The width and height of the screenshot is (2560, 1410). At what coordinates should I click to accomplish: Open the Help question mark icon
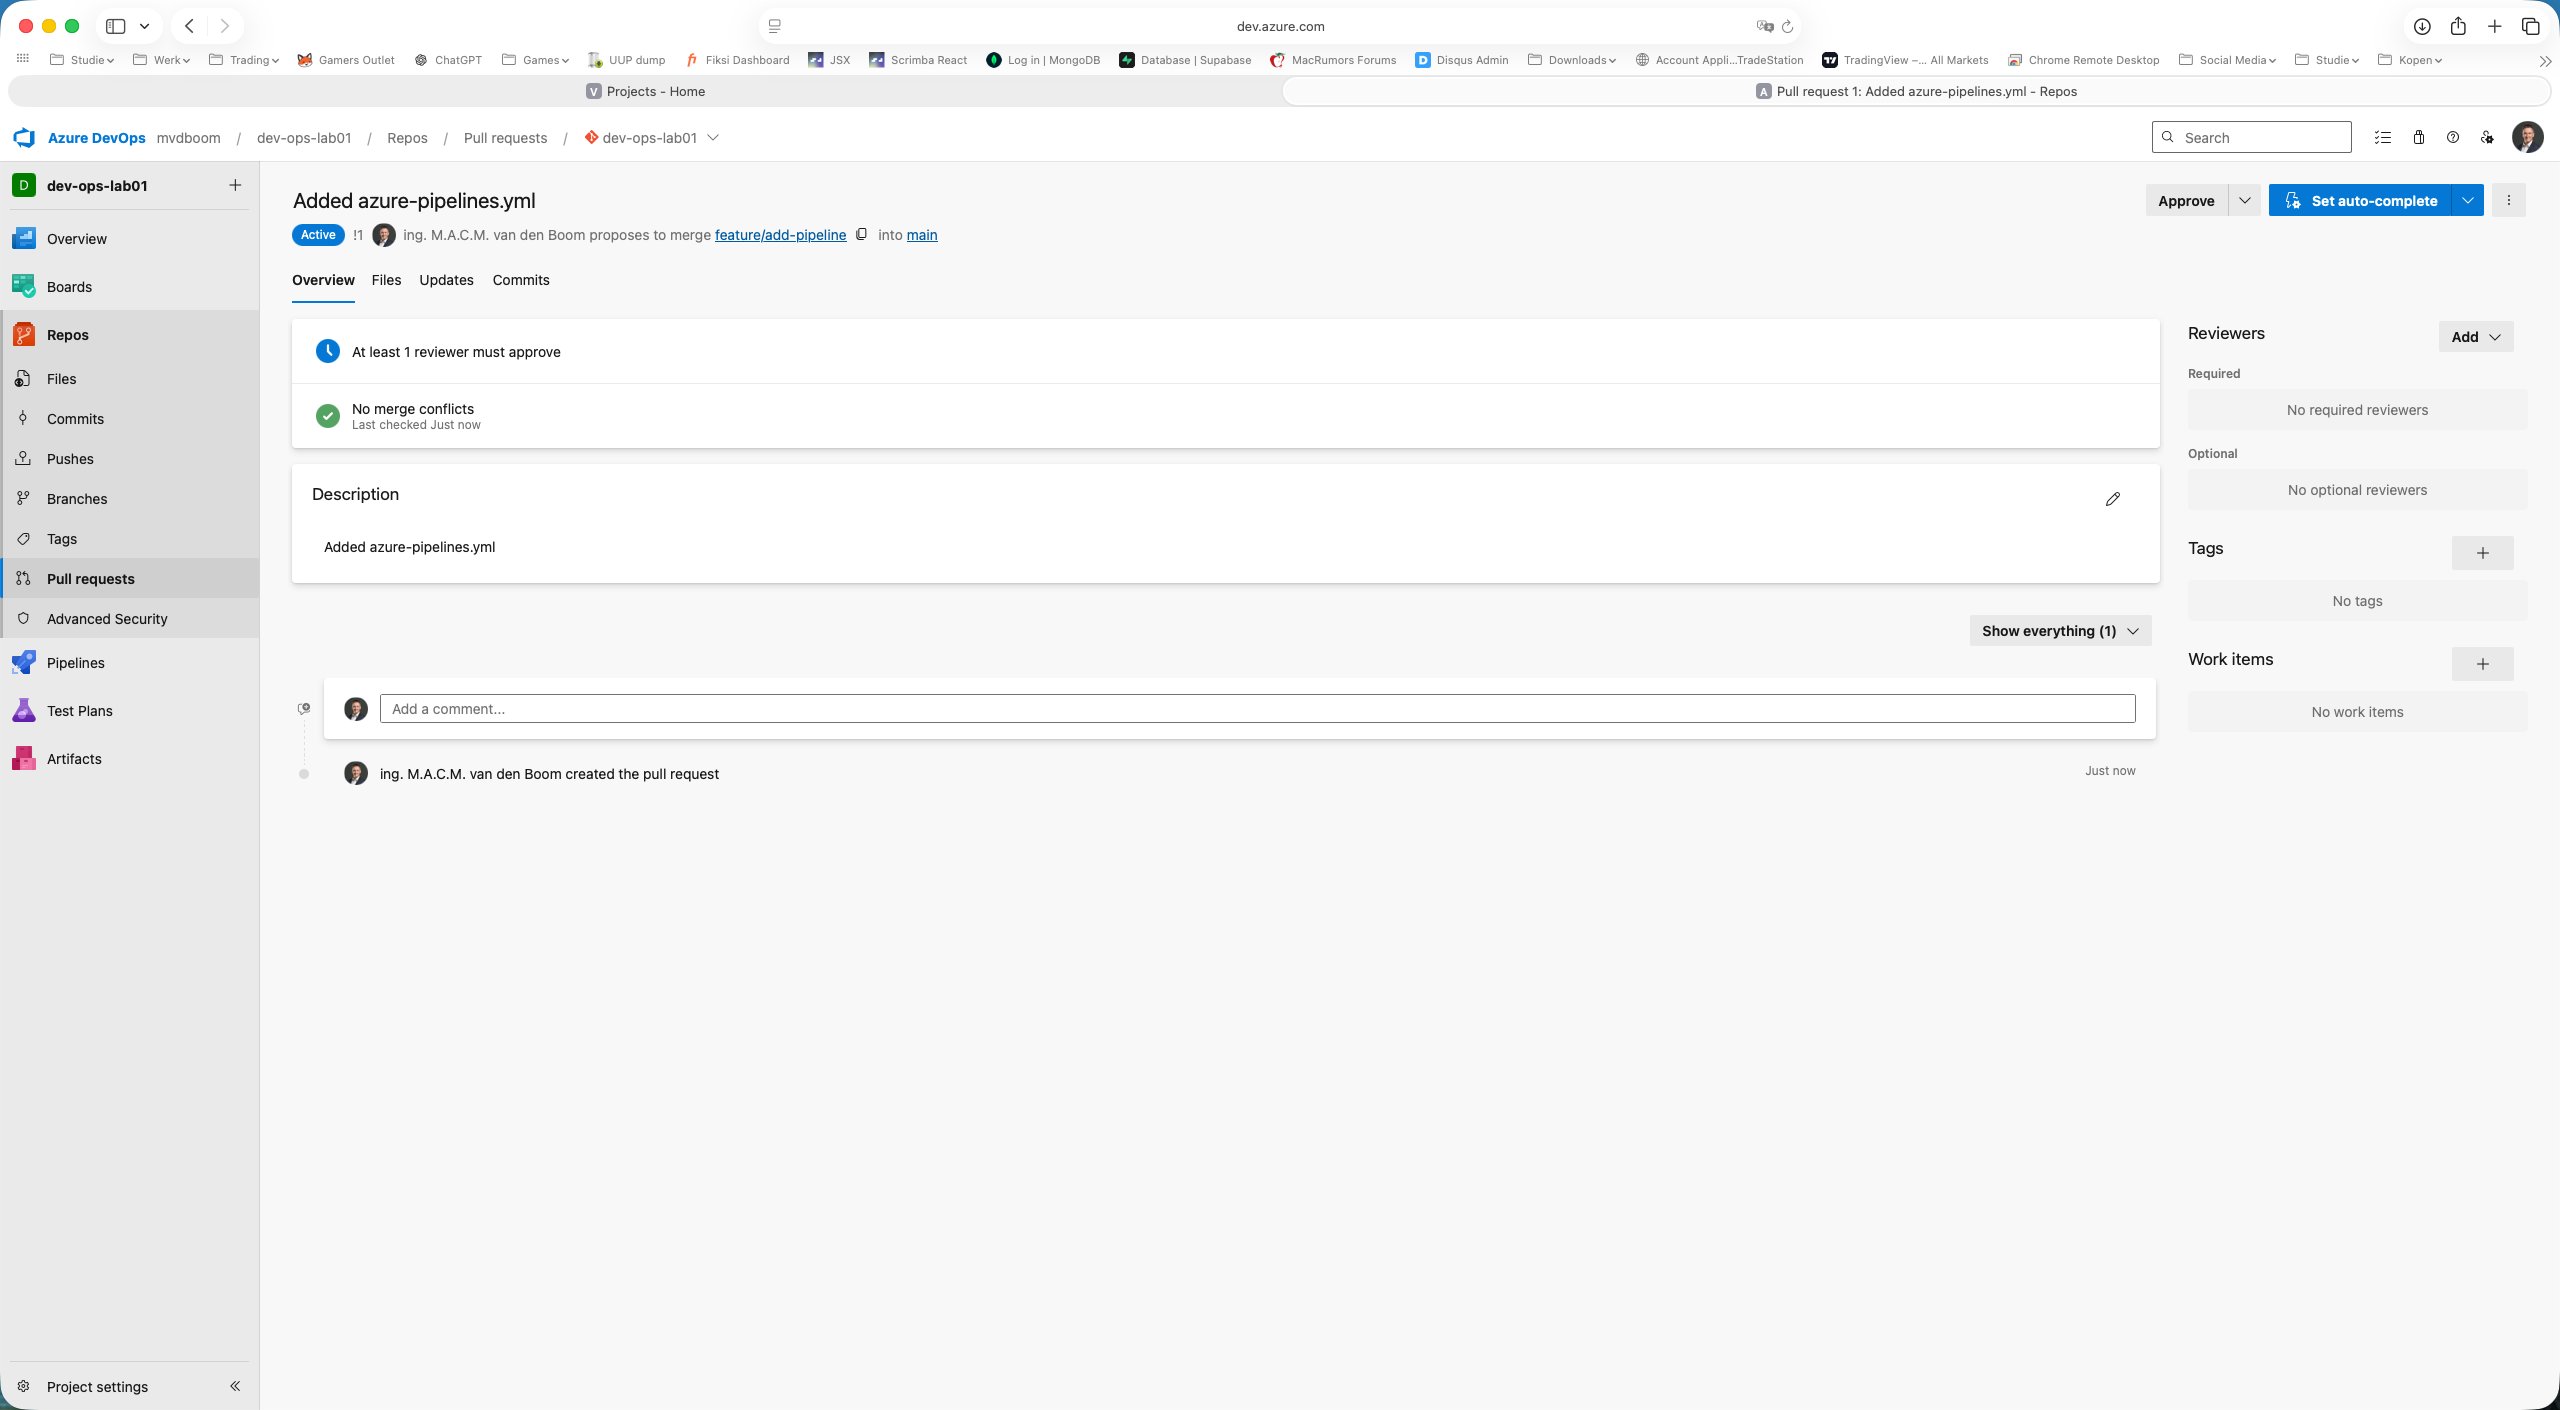point(2452,137)
